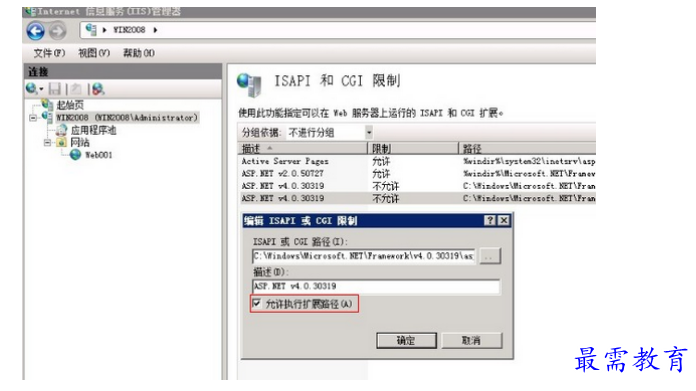
Task: Select the highlighted second ASP.NET v4.0.30319 row
Action: tap(417, 198)
